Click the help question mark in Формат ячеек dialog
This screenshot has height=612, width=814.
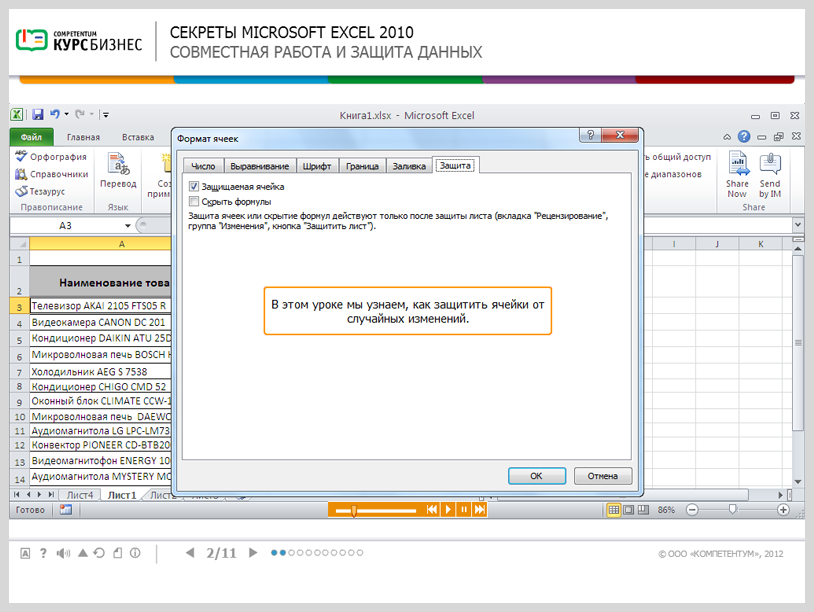590,135
